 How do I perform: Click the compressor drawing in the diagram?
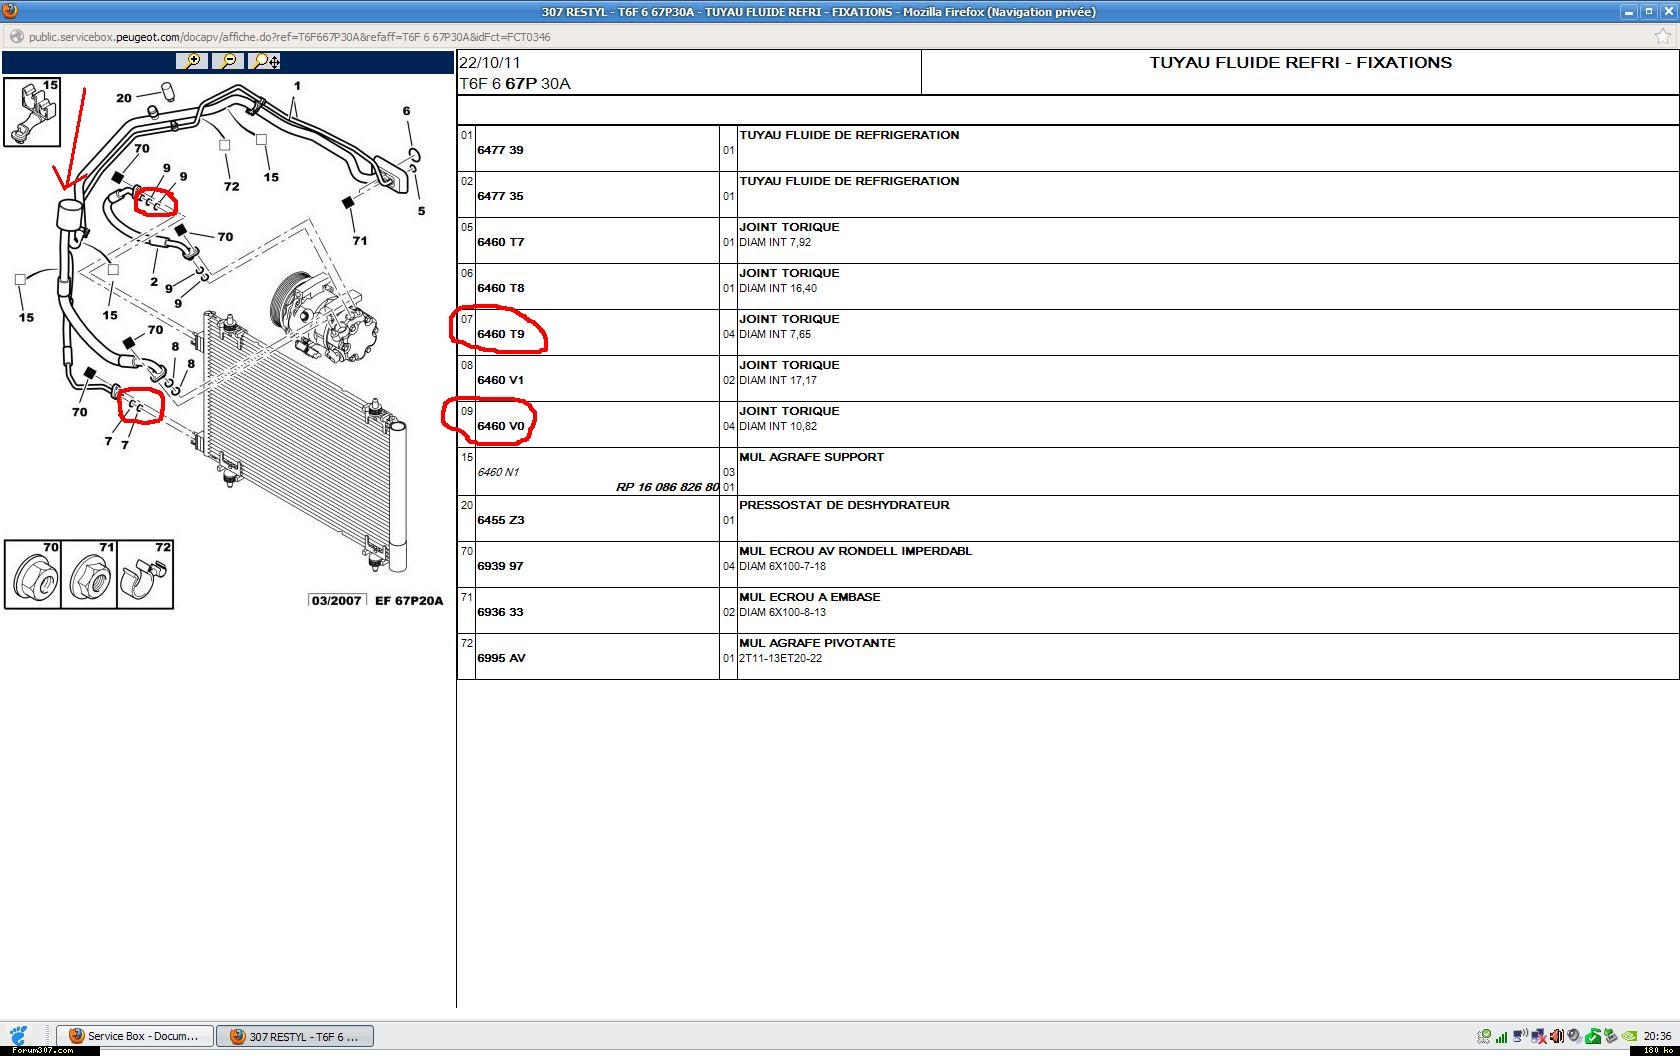[x=322, y=316]
